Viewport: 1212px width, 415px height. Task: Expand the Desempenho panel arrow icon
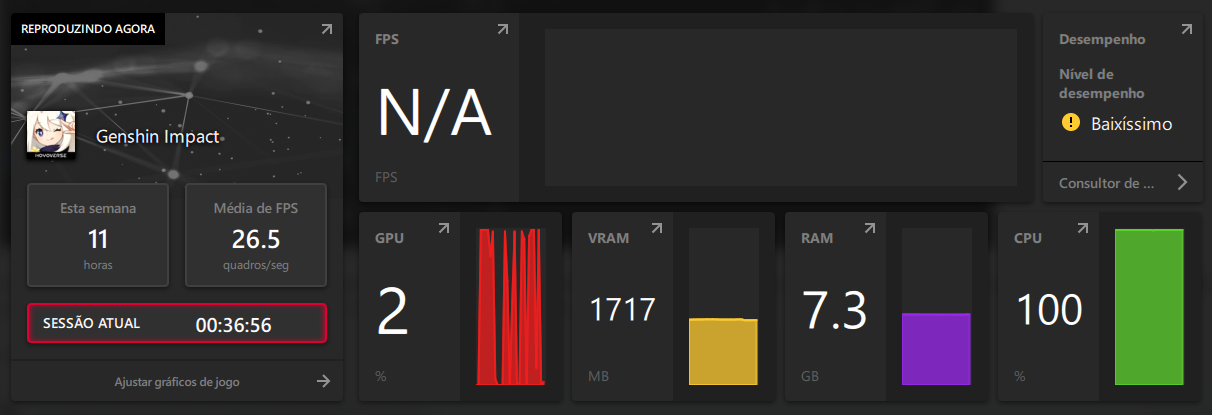click(1186, 30)
